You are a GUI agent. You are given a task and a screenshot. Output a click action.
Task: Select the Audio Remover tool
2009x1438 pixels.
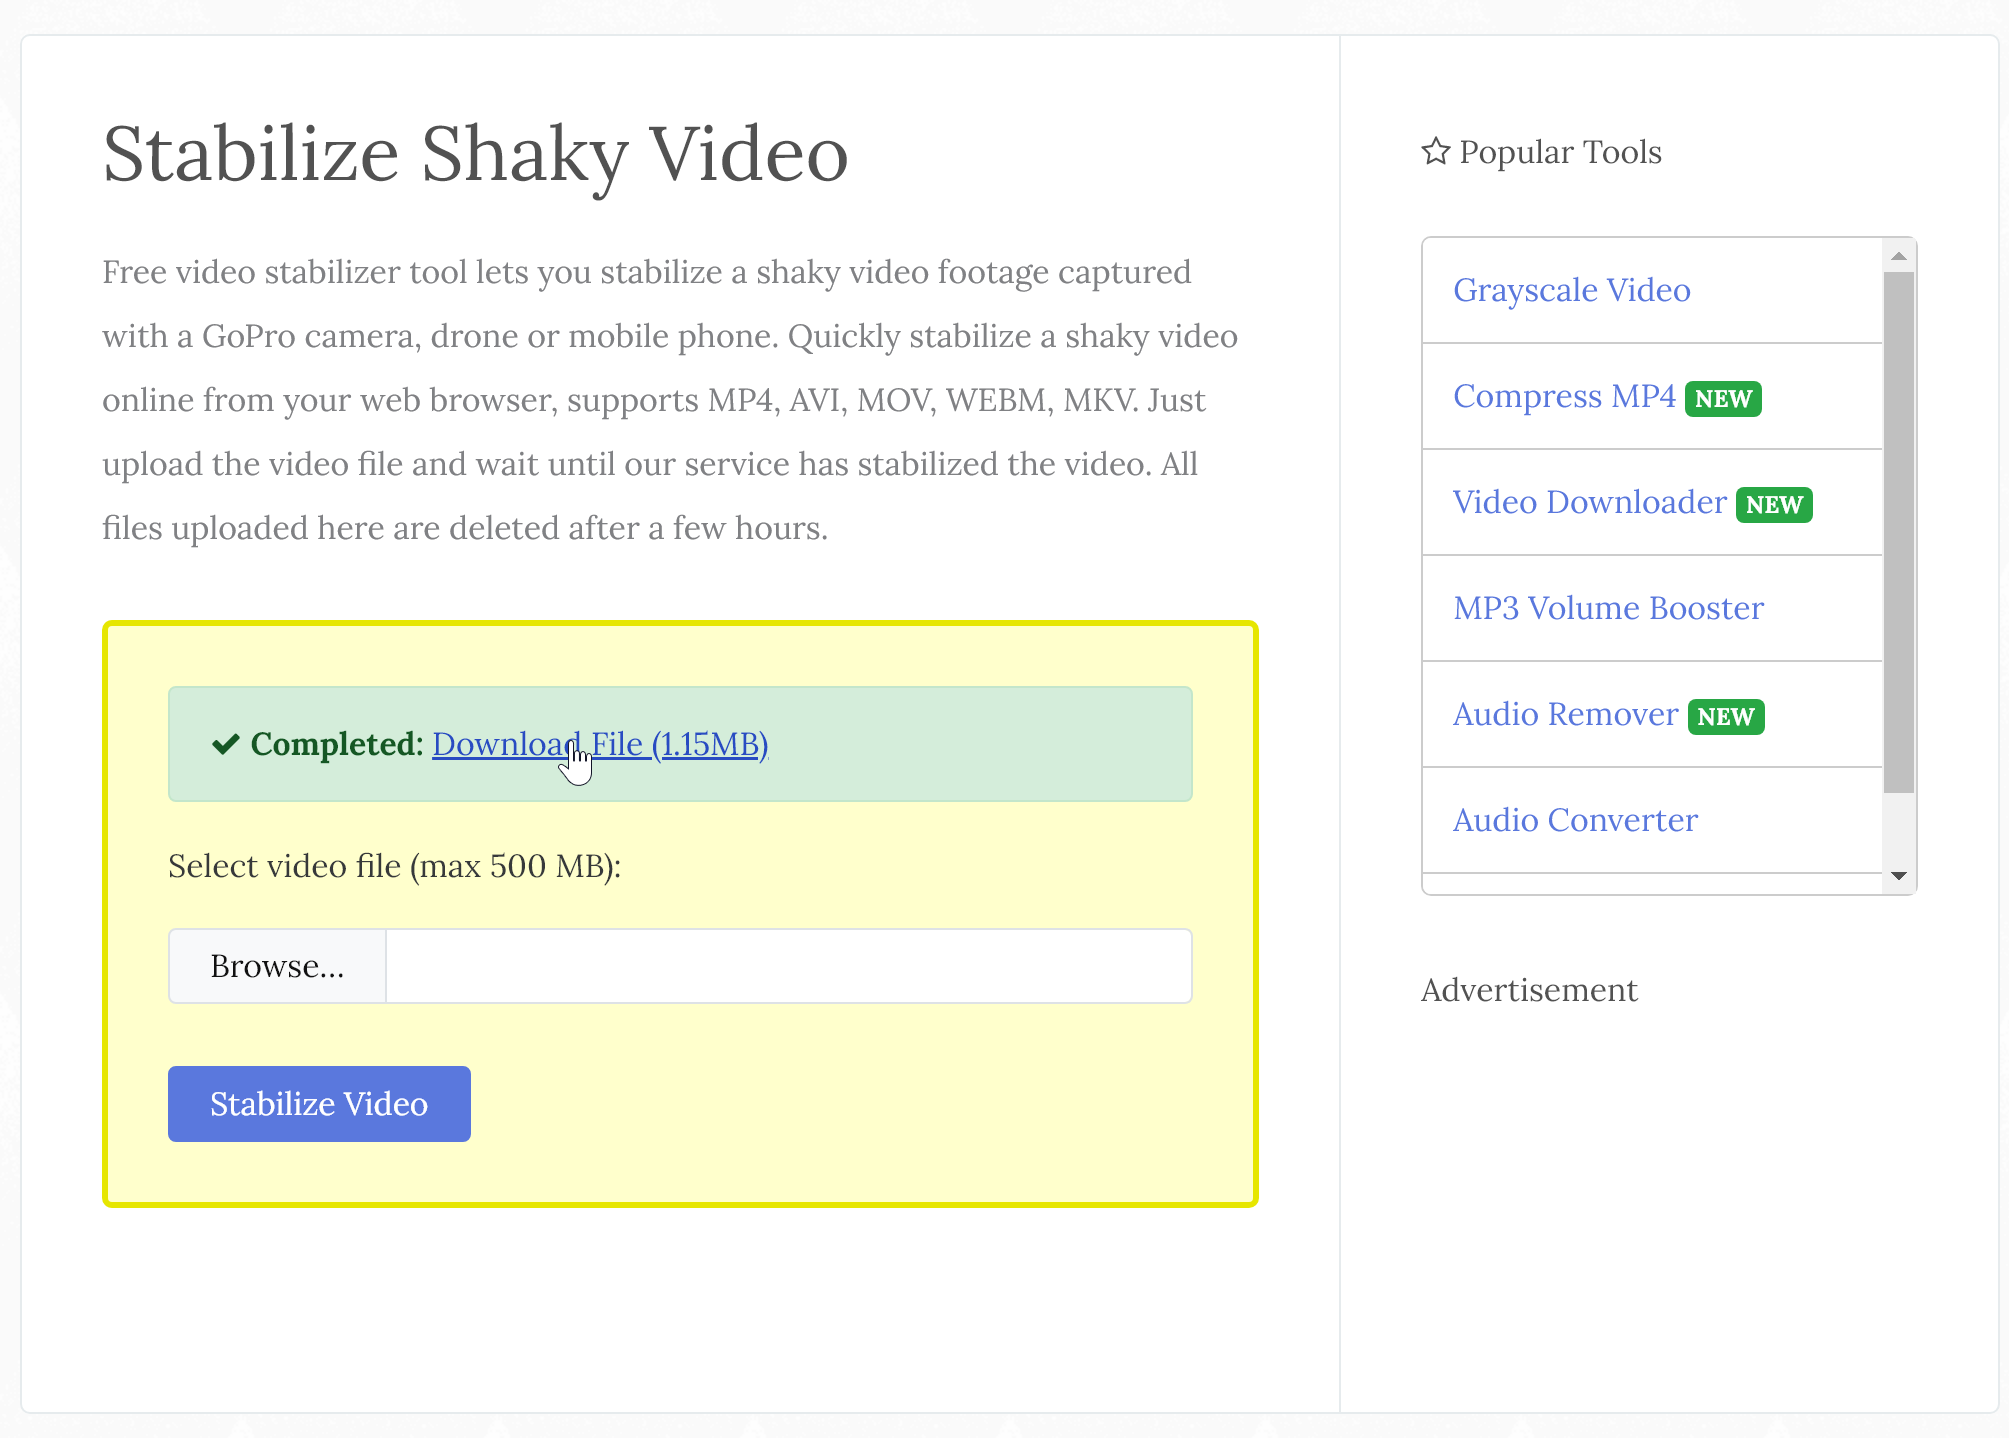[x=1565, y=714]
